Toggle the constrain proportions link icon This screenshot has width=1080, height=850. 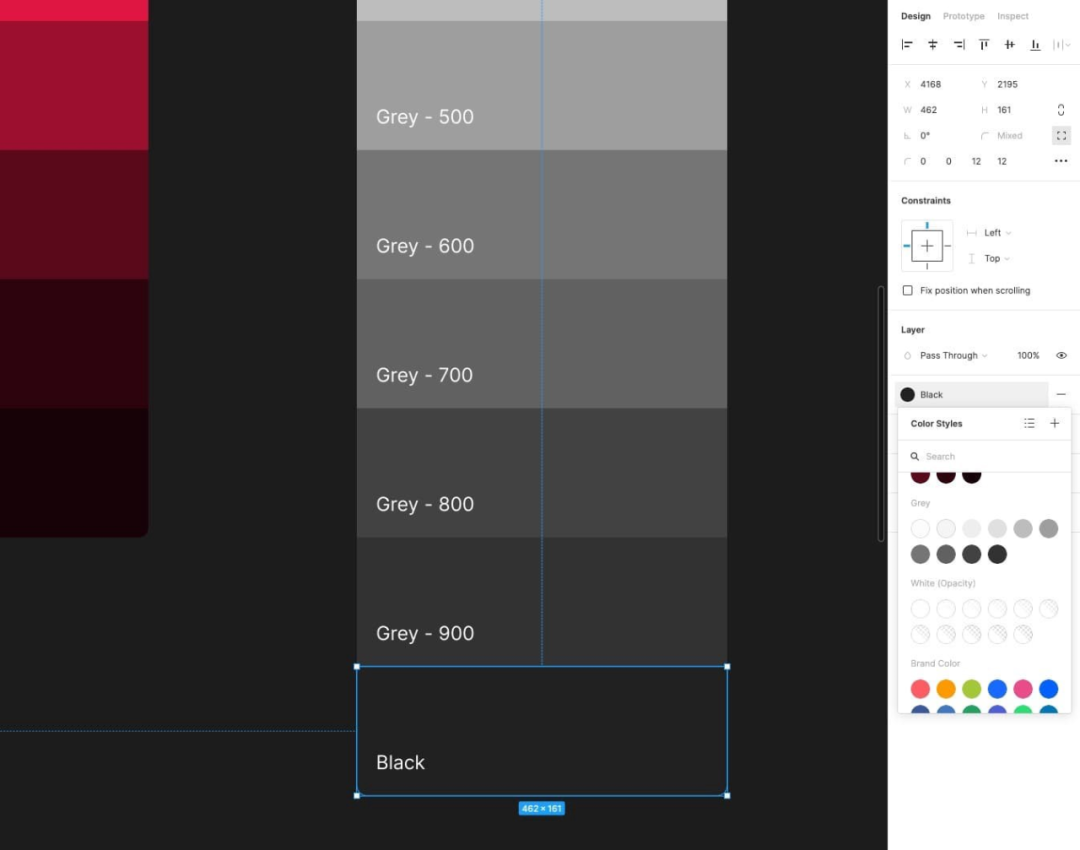[1061, 110]
